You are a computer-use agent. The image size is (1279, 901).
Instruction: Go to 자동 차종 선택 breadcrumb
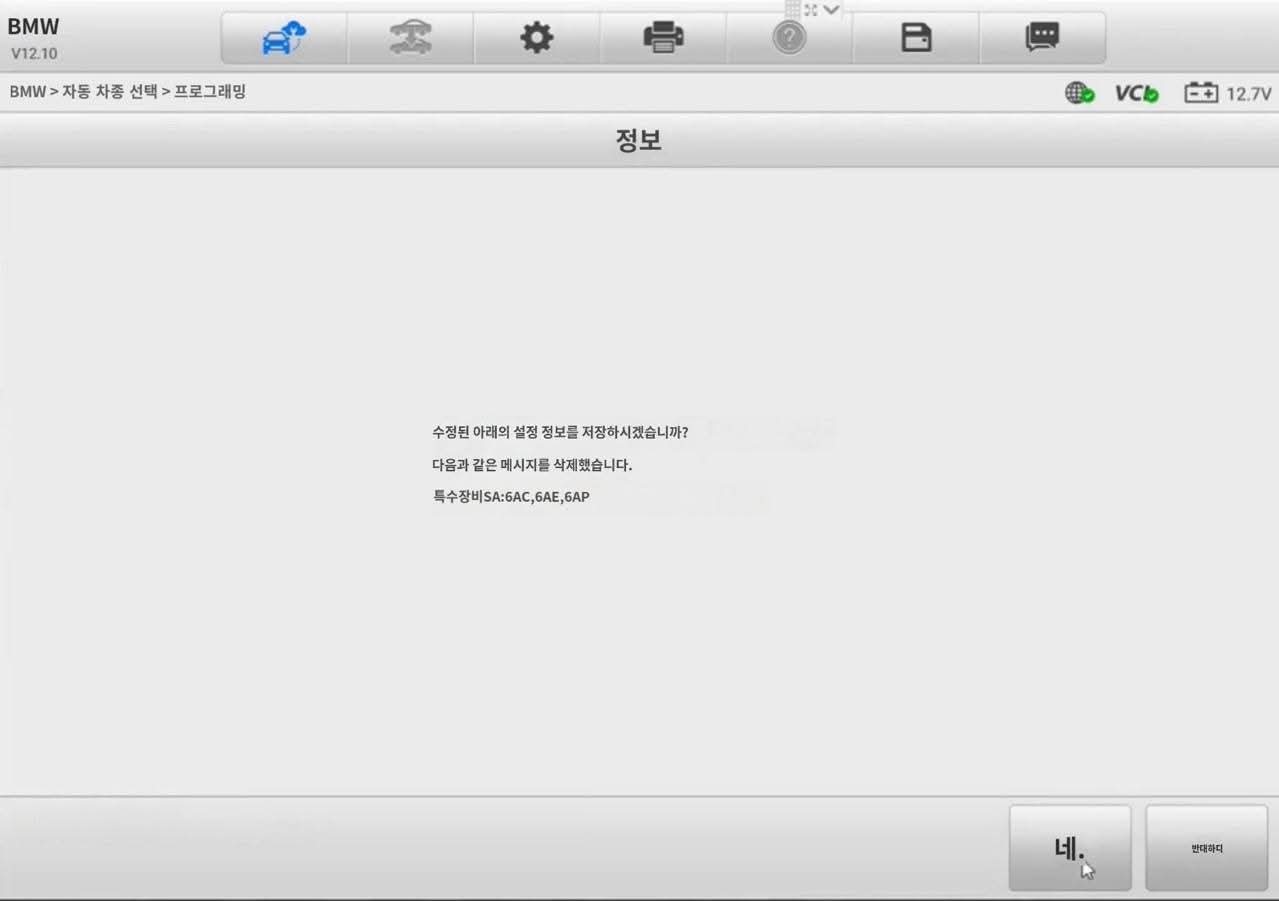tap(110, 92)
